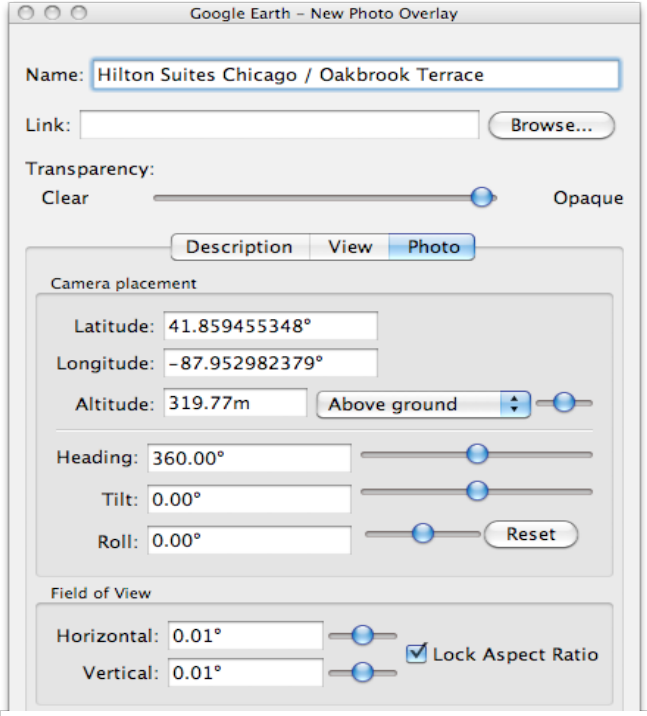The height and width of the screenshot is (716, 647).
Task: Click the Vertical field of view field
Action: (x=246, y=672)
